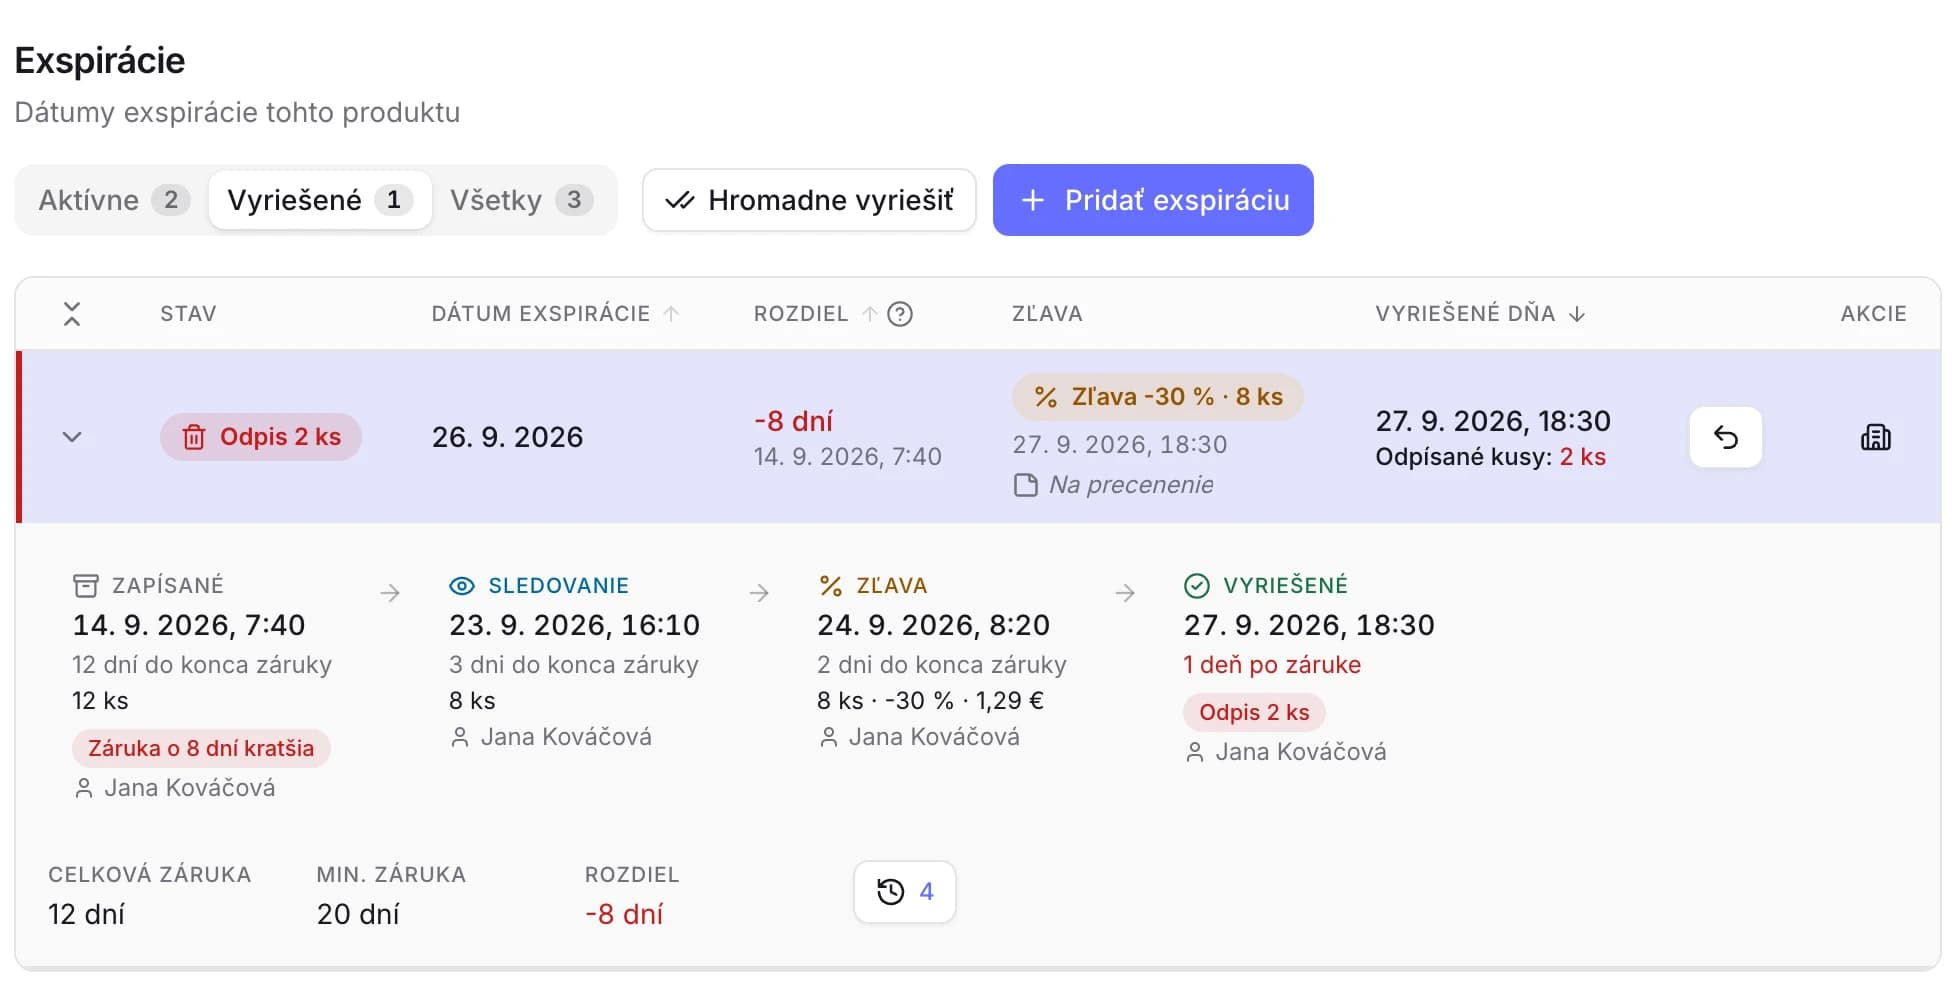The height and width of the screenshot is (1002, 1956).
Task: Click the user icon under Vyriešené step
Action: coord(1195,753)
